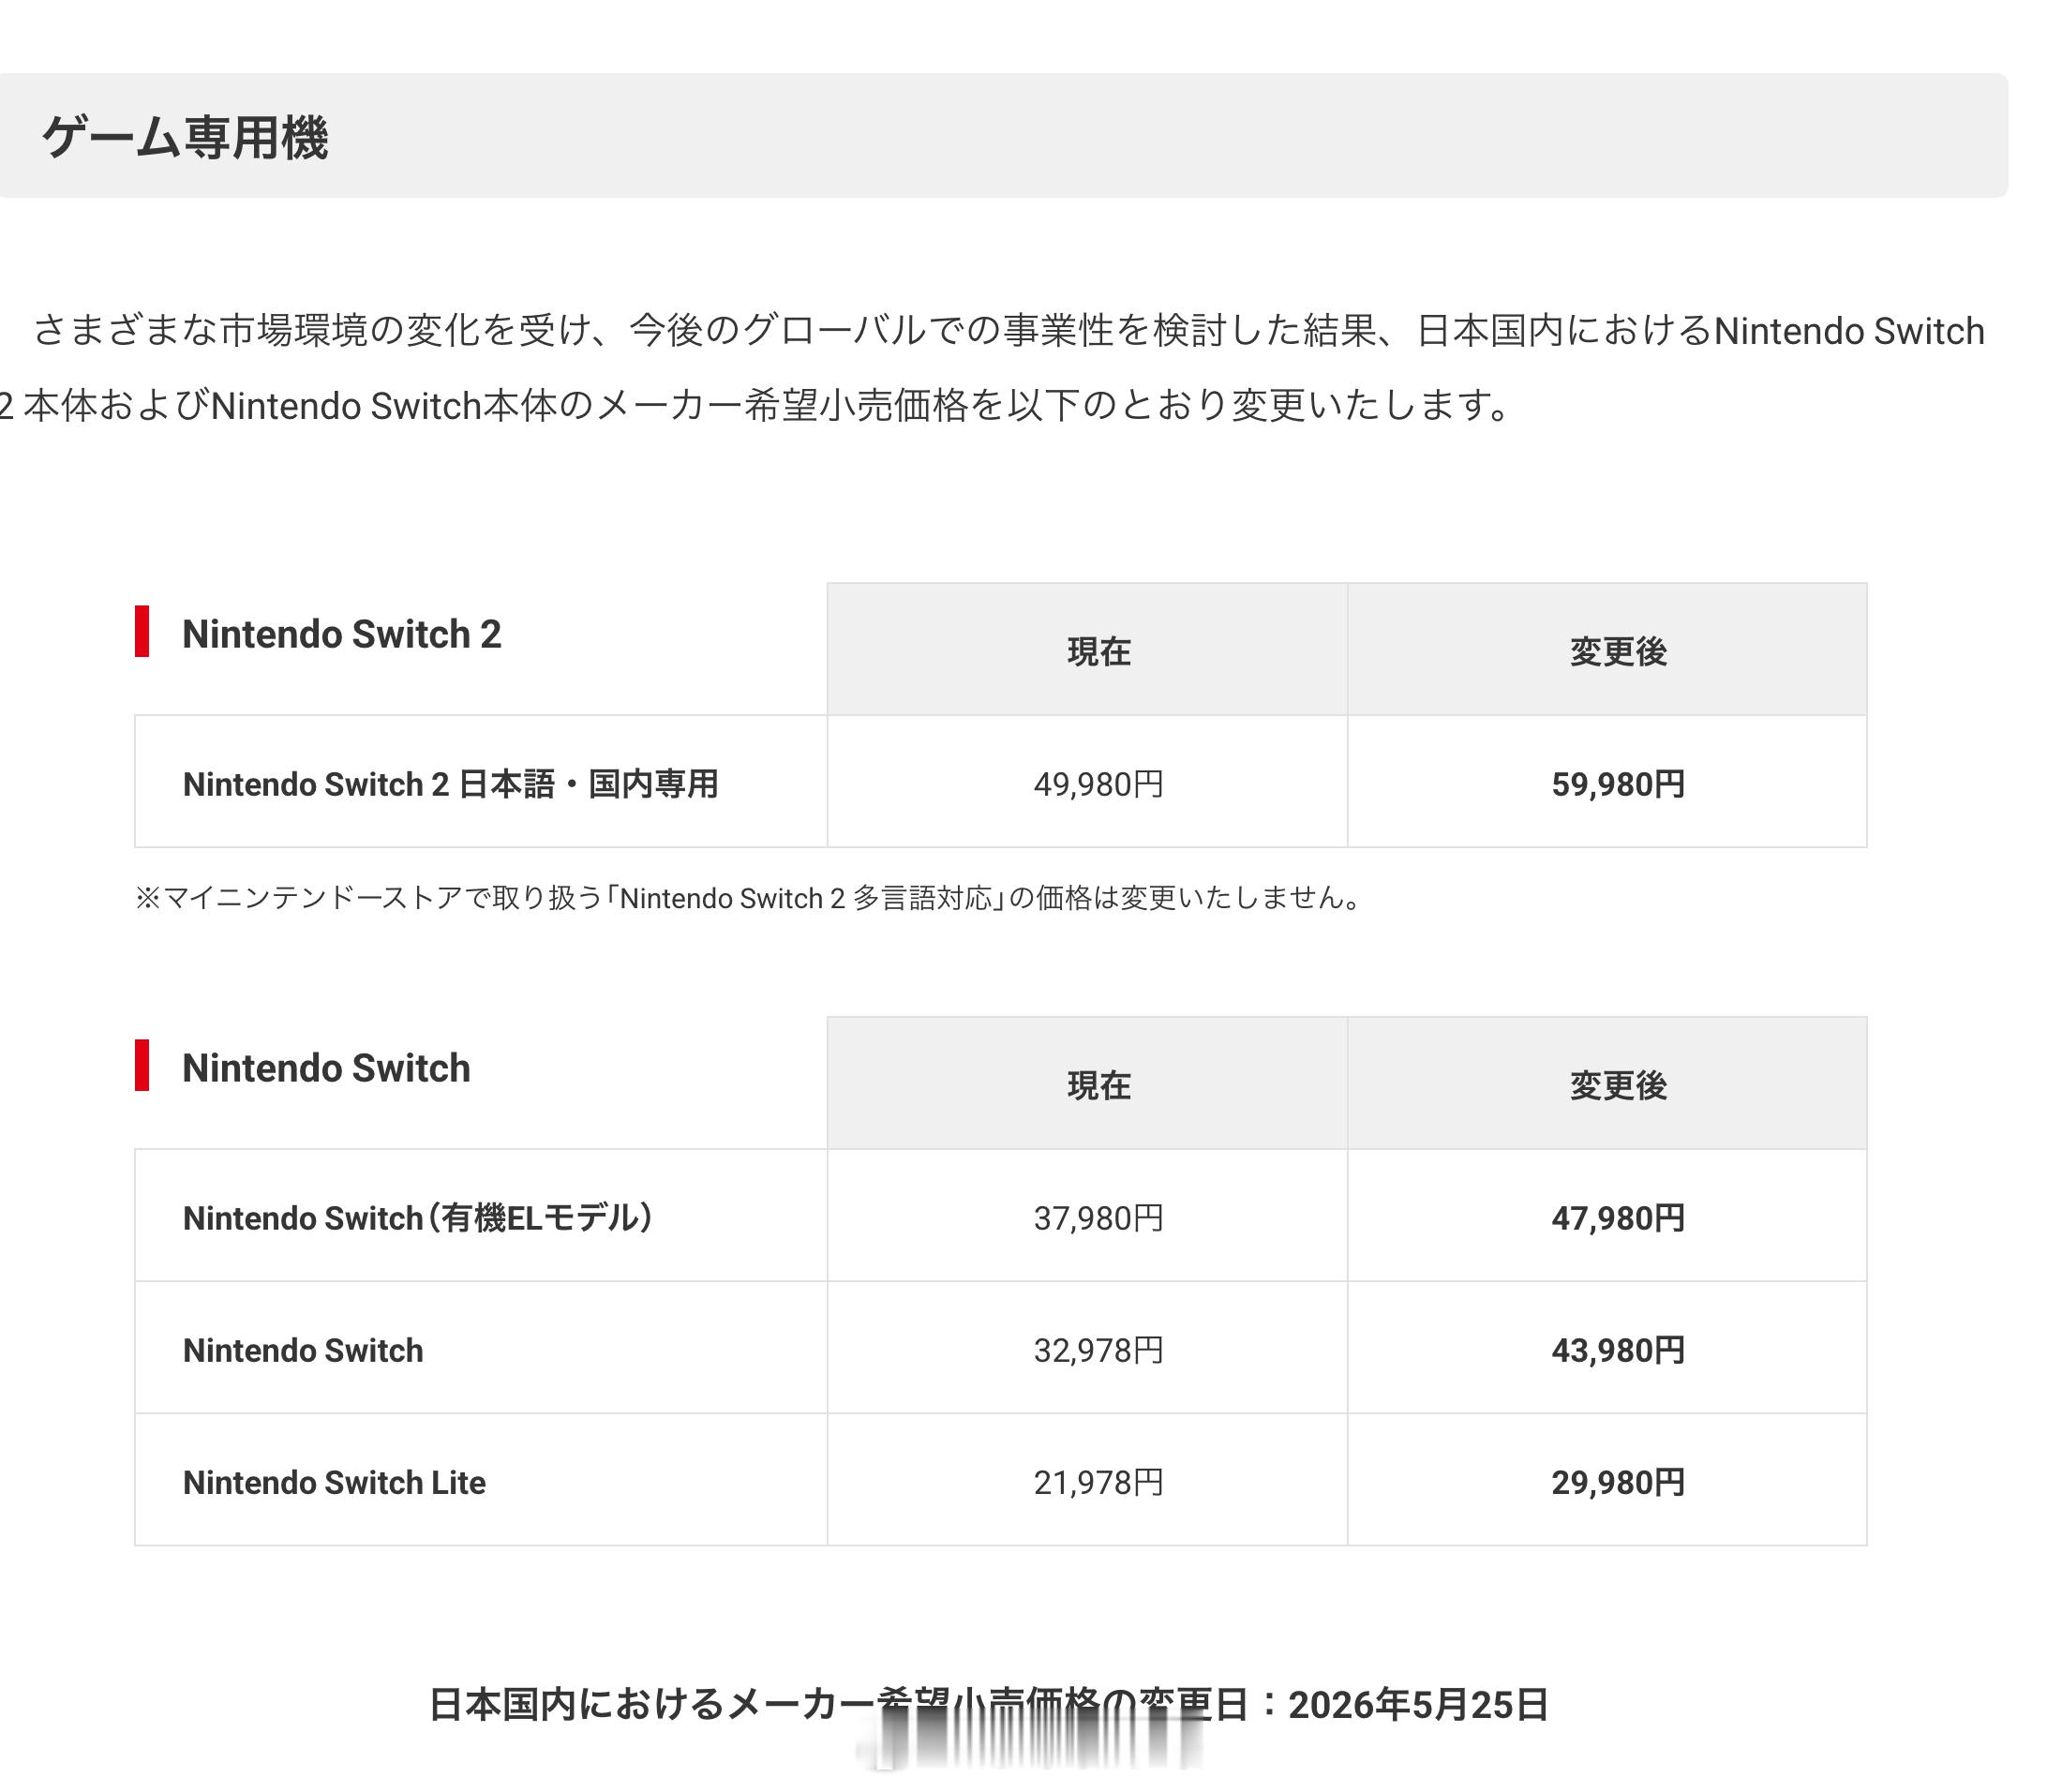2062x1792 pixels.
Task: Click the current price 21,978円
Action: pos(1098,1482)
